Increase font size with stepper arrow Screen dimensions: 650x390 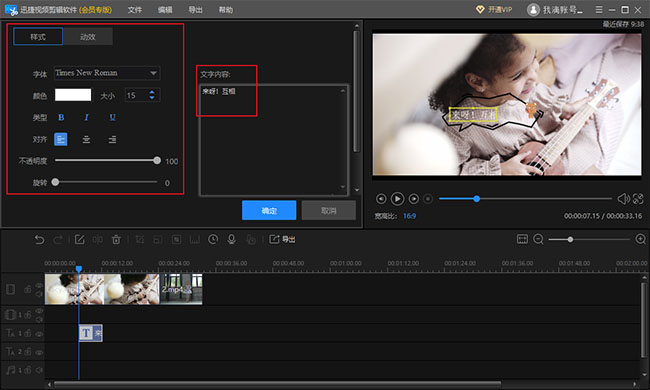click(x=152, y=92)
